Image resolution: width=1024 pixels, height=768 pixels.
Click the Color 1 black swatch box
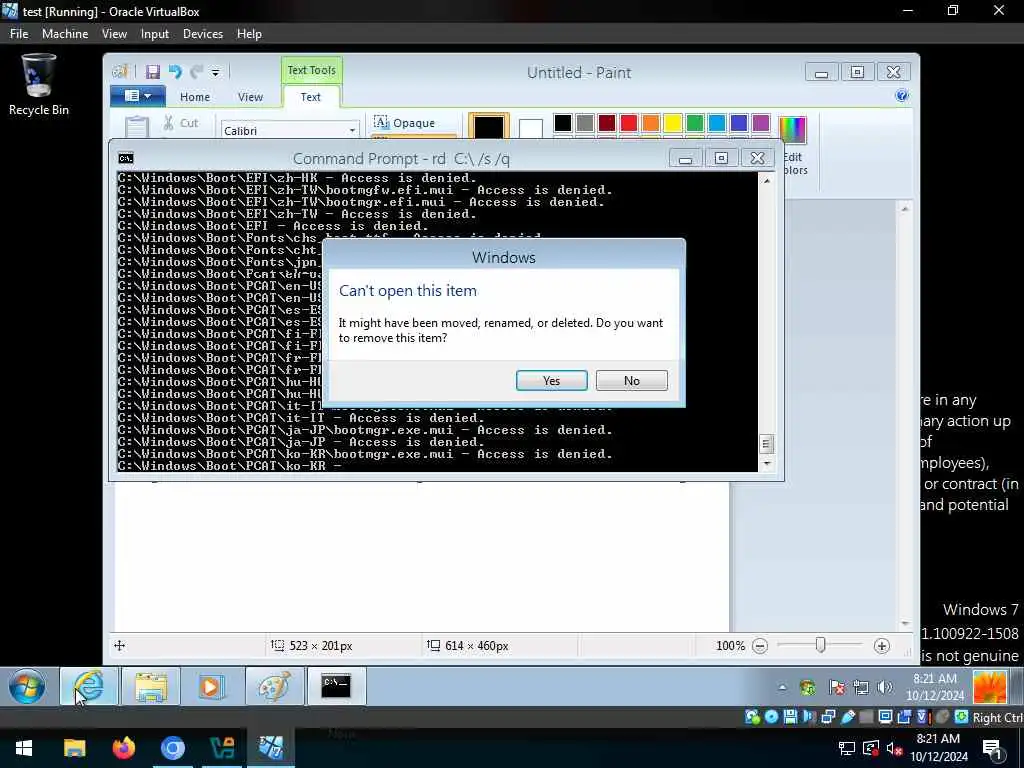coord(488,126)
